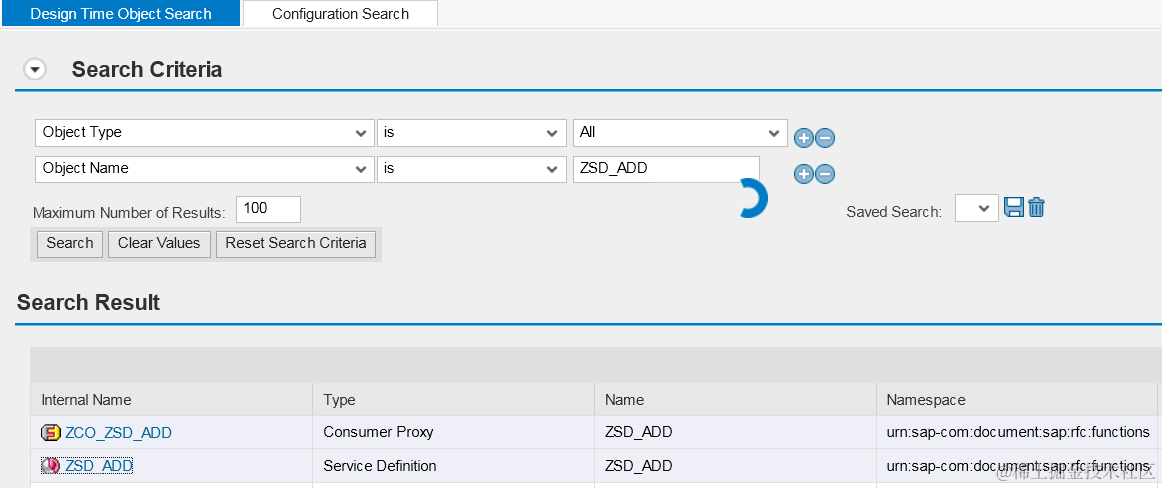Screen dimensions: 1162x488
Task: Remove the Object Name criterion row
Action: click(825, 174)
